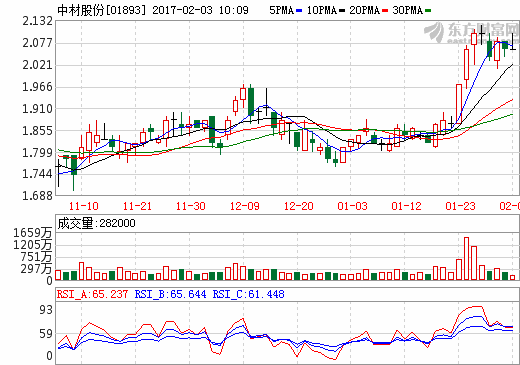
Task: Click the 5PMA legend label
Action: point(281,10)
